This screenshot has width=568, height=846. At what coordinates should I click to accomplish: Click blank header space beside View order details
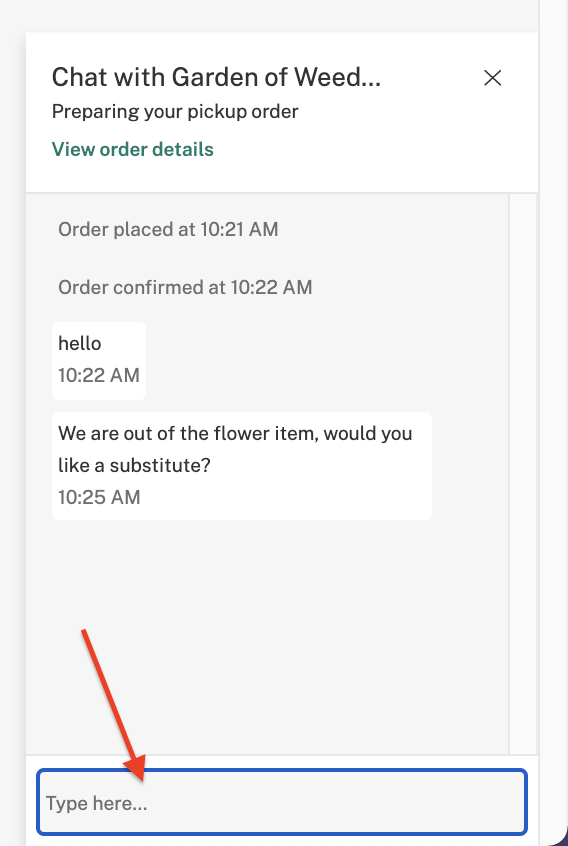point(372,149)
